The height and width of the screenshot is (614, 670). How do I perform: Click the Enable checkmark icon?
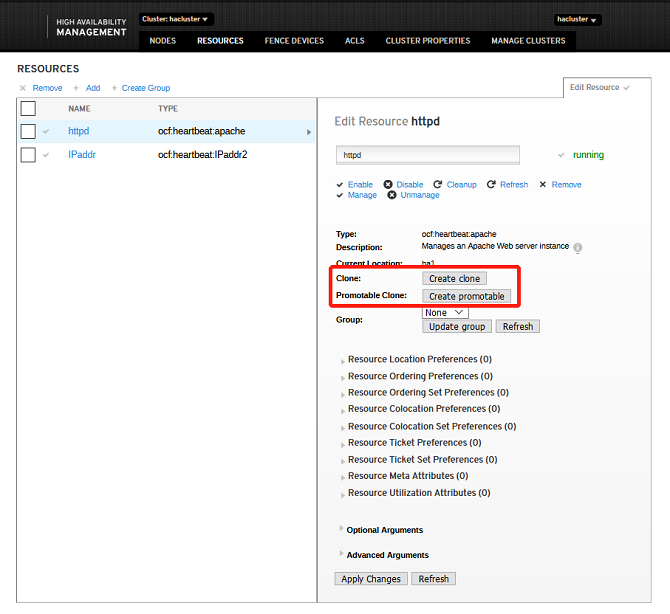coord(340,185)
